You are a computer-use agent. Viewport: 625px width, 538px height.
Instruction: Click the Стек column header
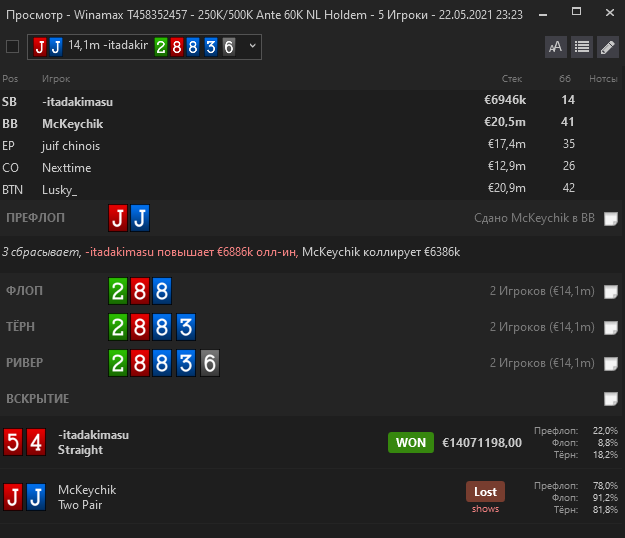pos(512,79)
